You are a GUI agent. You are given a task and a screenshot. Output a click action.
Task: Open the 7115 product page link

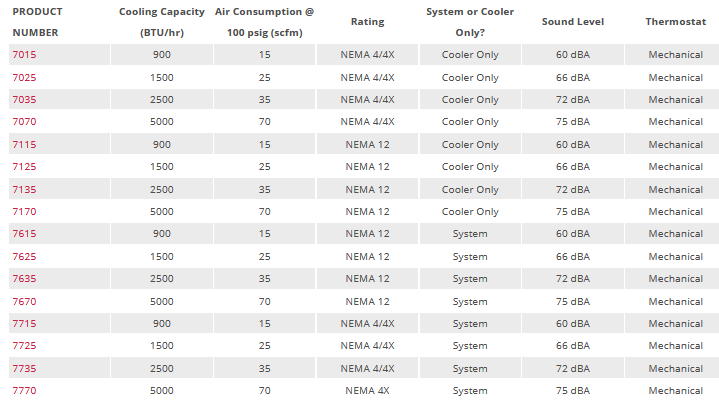pyautogui.click(x=24, y=144)
